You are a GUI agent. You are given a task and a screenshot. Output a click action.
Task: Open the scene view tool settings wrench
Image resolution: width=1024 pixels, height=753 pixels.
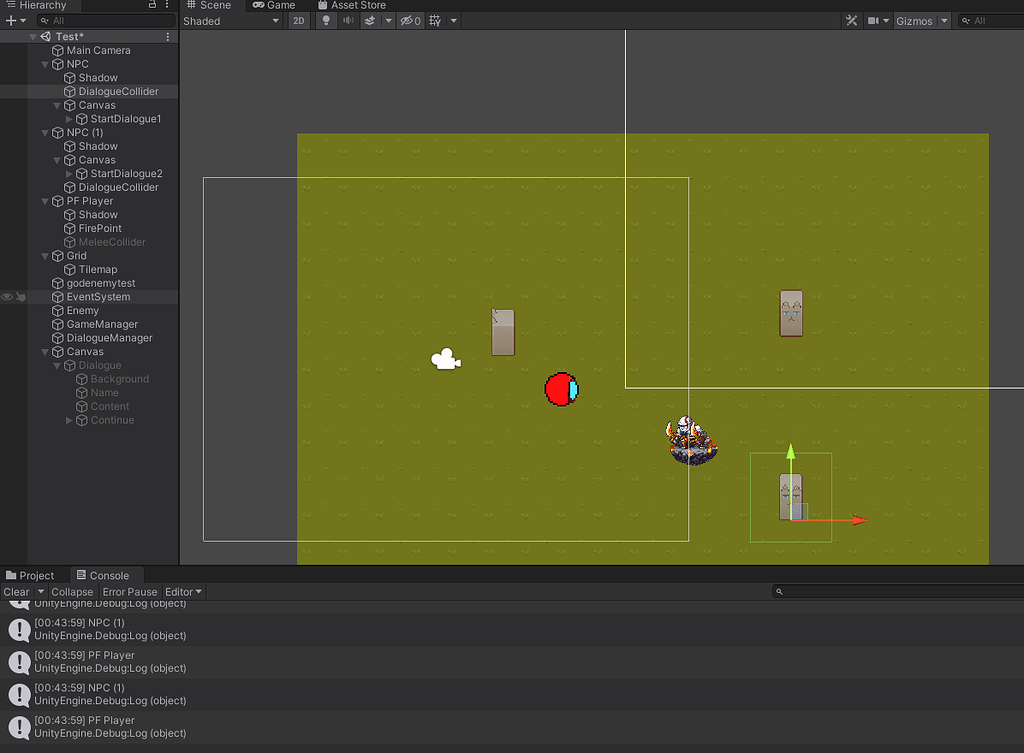pos(851,20)
